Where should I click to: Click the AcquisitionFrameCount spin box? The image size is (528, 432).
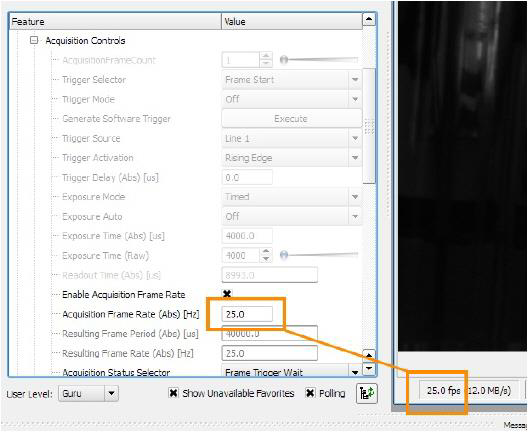tap(247, 60)
